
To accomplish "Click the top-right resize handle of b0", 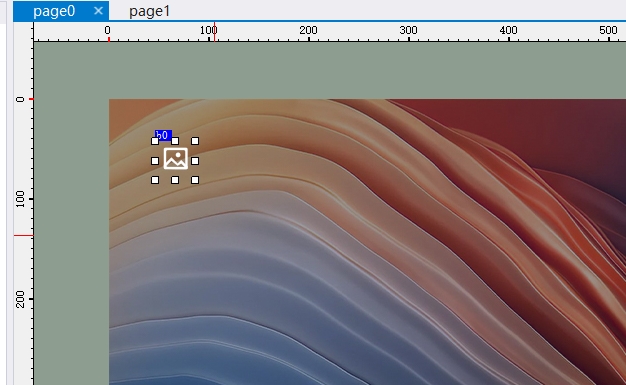I will [195, 141].
